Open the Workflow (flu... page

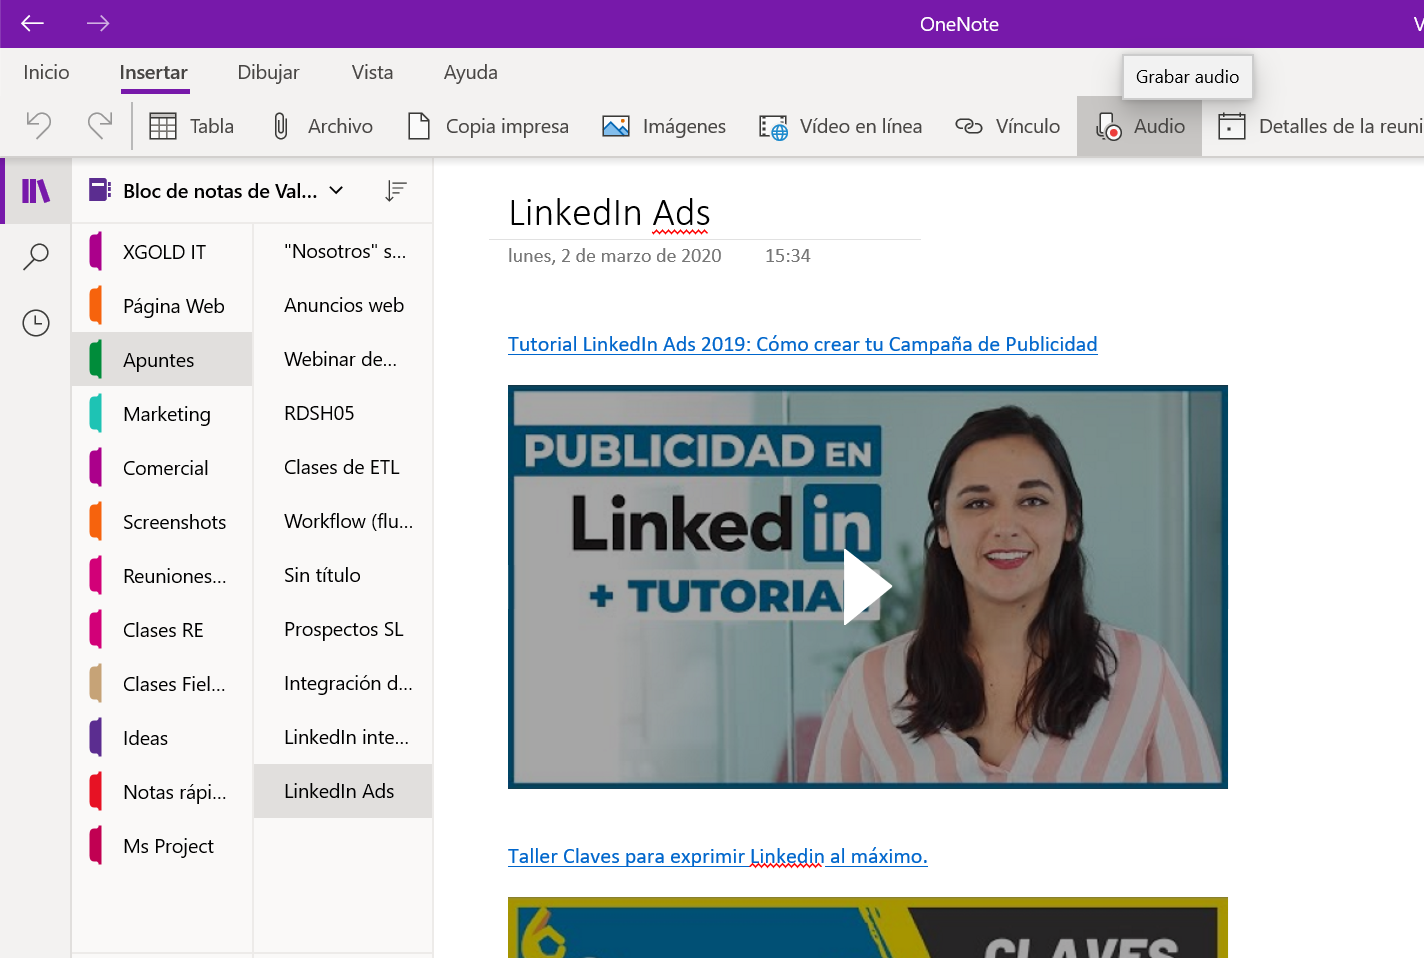coord(343,521)
